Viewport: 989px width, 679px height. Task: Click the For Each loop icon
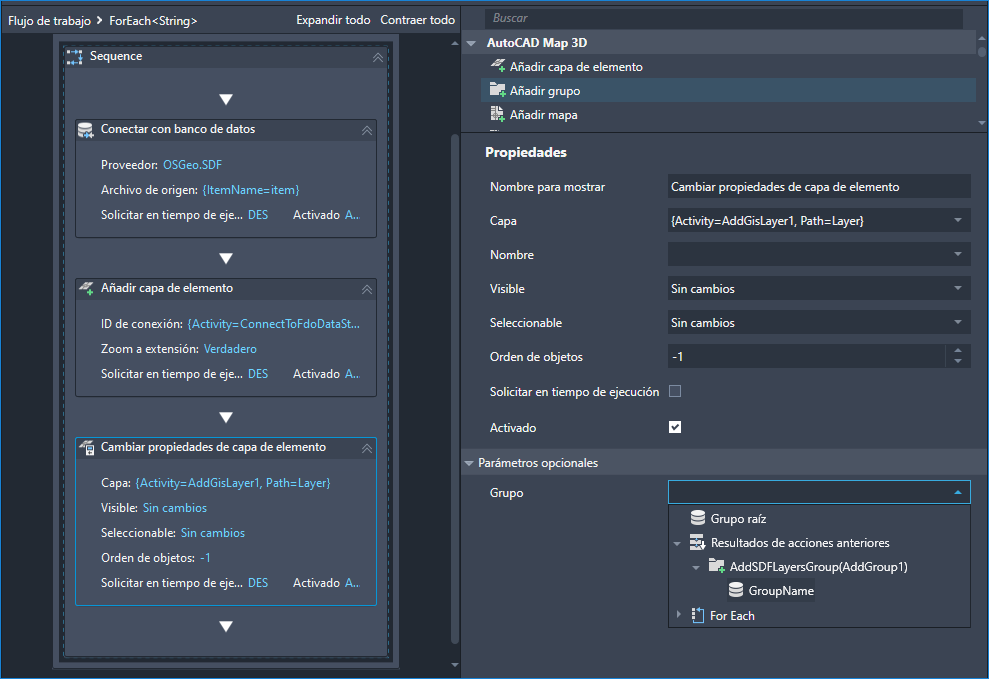pyautogui.click(x=698, y=615)
